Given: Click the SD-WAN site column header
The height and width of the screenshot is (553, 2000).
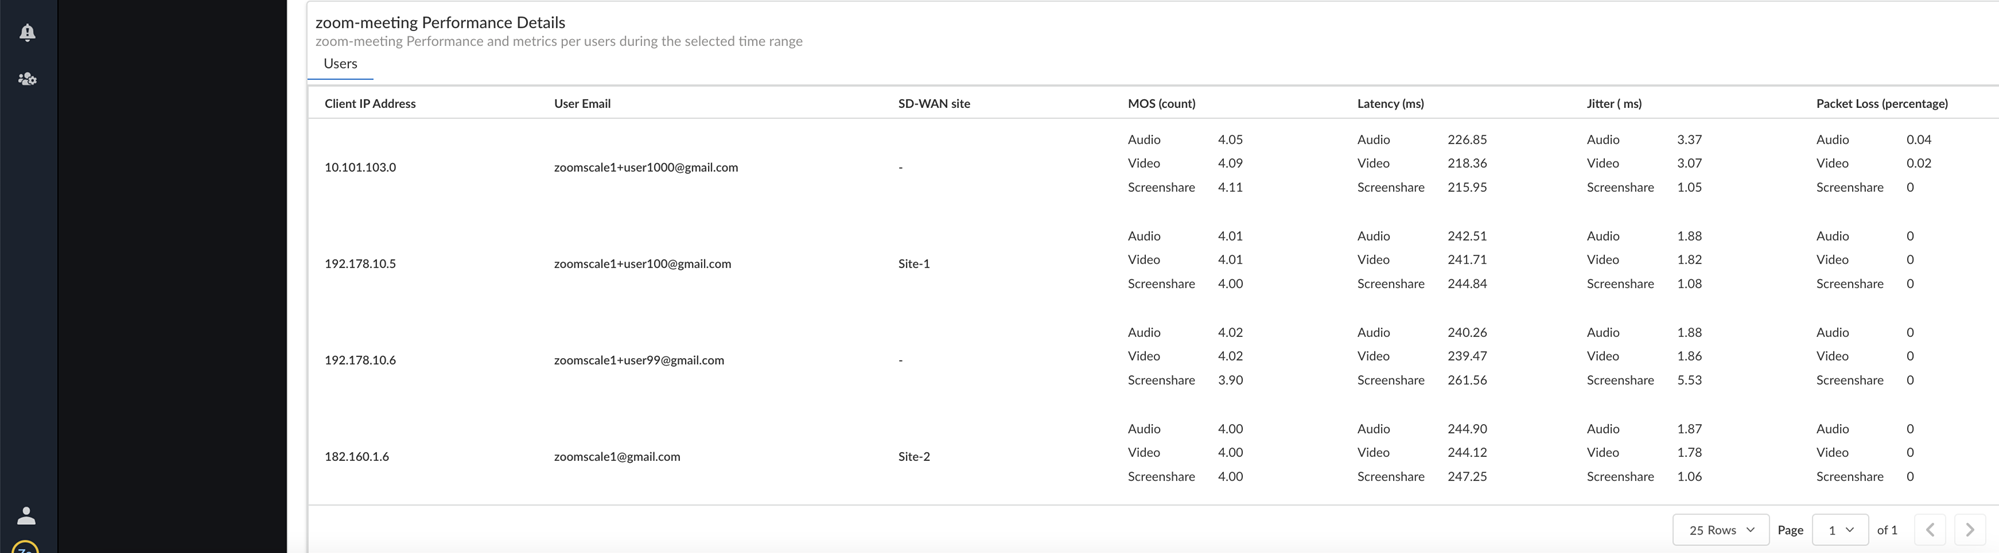Looking at the screenshot, I should (934, 104).
